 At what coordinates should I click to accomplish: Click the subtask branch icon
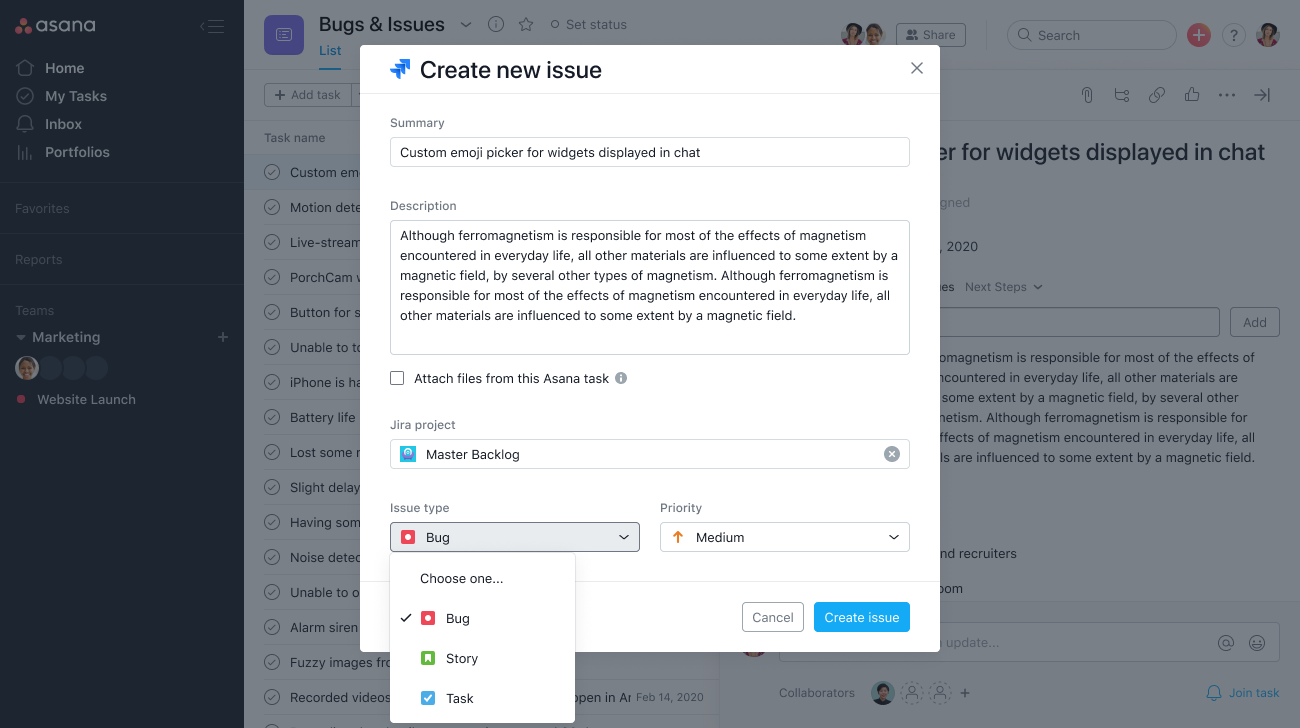click(x=1122, y=95)
